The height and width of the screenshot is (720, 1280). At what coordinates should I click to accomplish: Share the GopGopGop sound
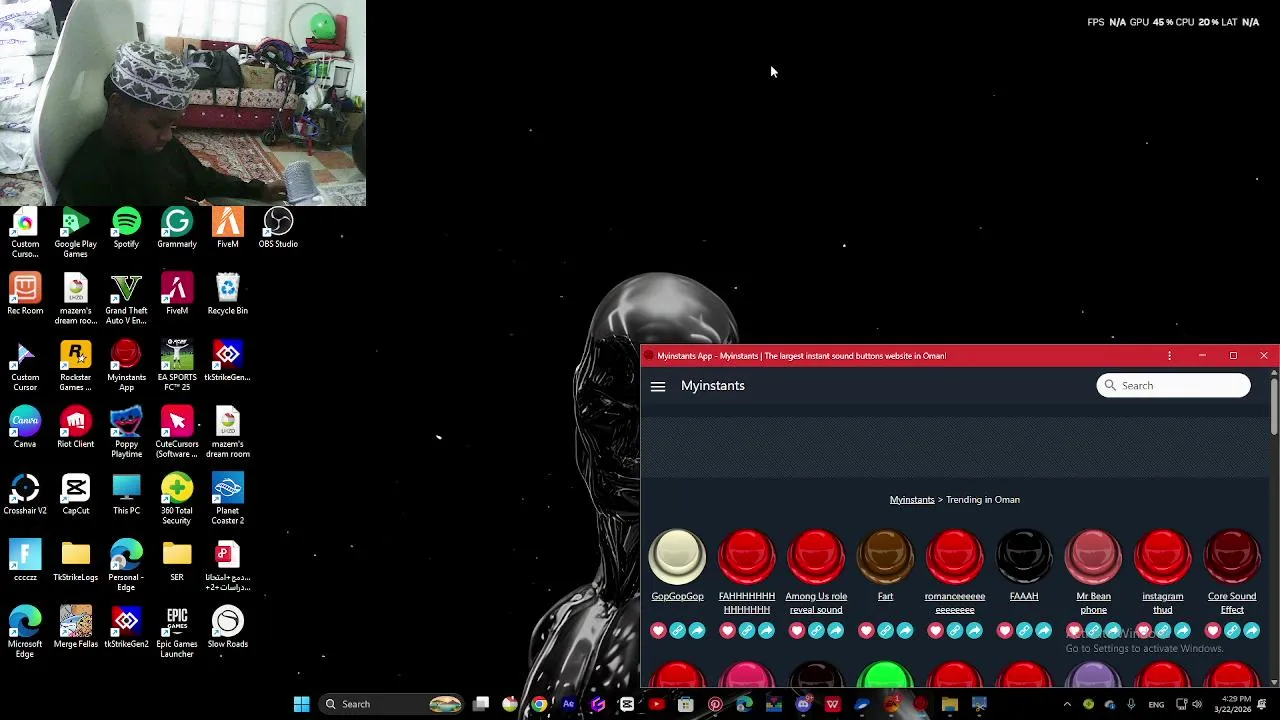[x=697, y=630]
